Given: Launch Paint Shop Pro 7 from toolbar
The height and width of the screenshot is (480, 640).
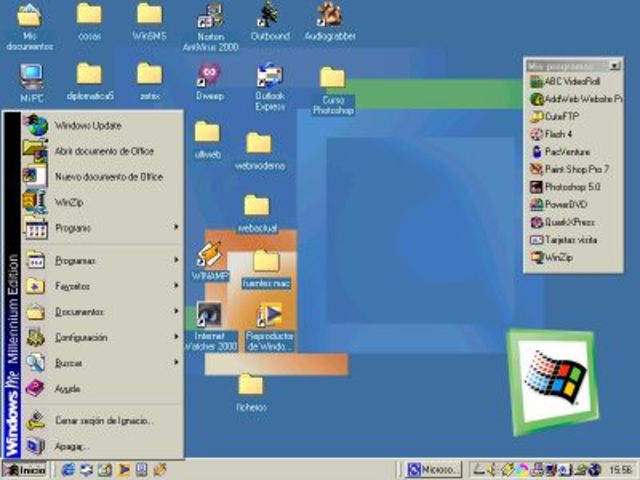Looking at the screenshot, I should pyautogui.click(x=569, y=169).
